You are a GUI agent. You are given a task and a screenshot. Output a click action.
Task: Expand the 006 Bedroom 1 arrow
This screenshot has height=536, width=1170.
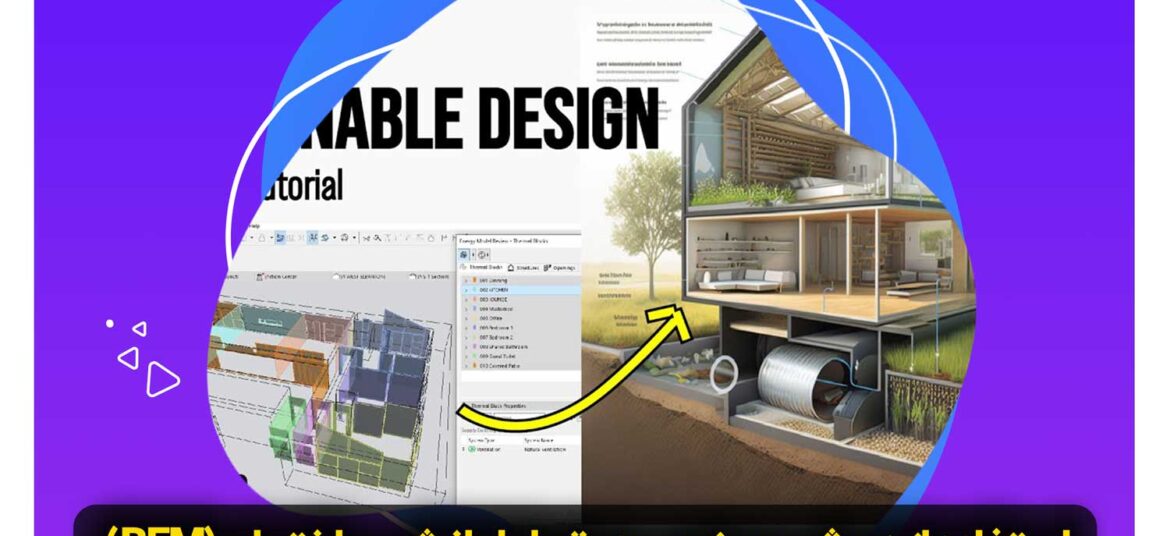point(466,328)
